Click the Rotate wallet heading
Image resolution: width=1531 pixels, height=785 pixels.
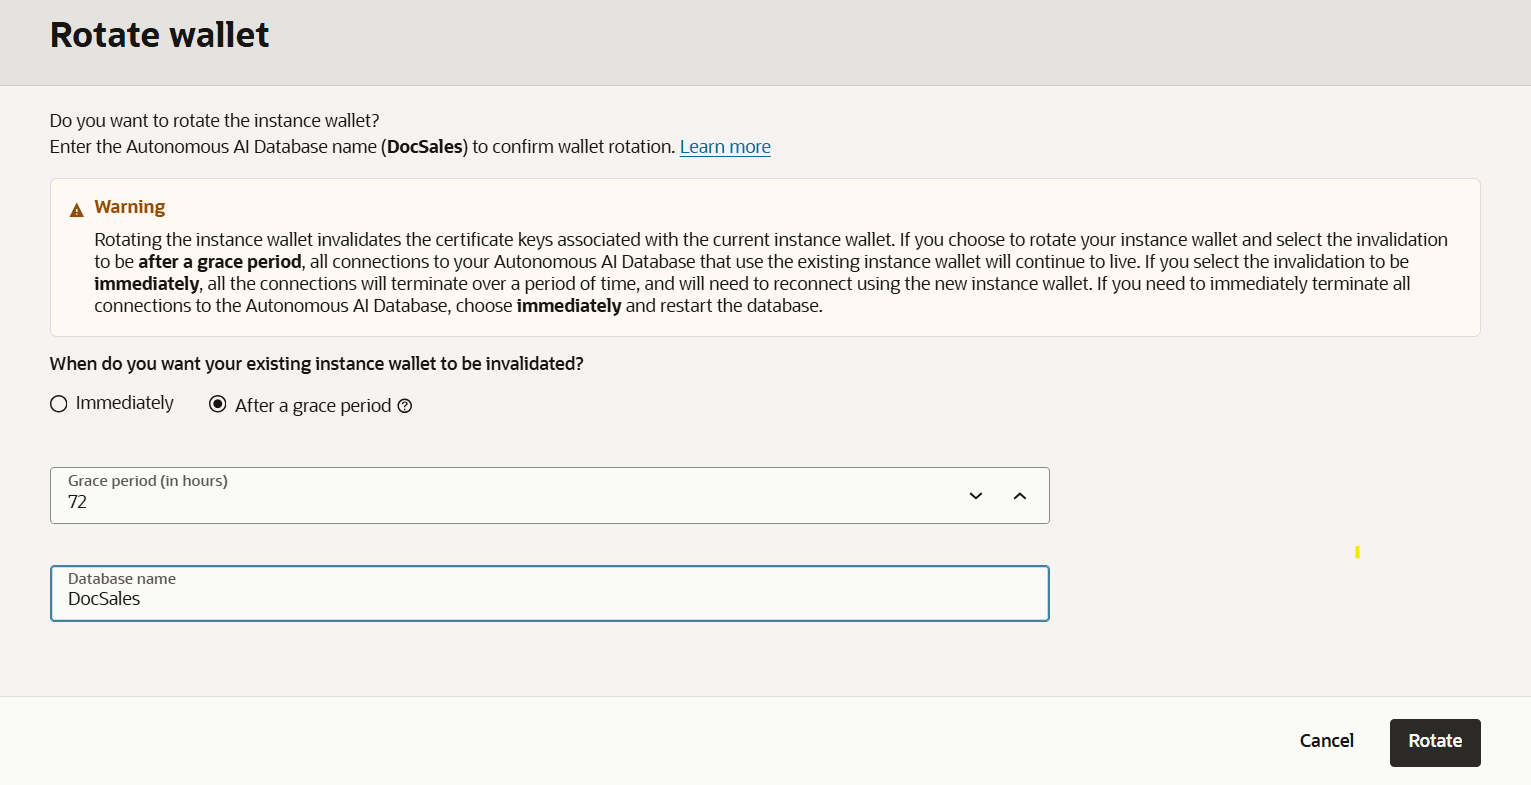click(x=159, y=34)
